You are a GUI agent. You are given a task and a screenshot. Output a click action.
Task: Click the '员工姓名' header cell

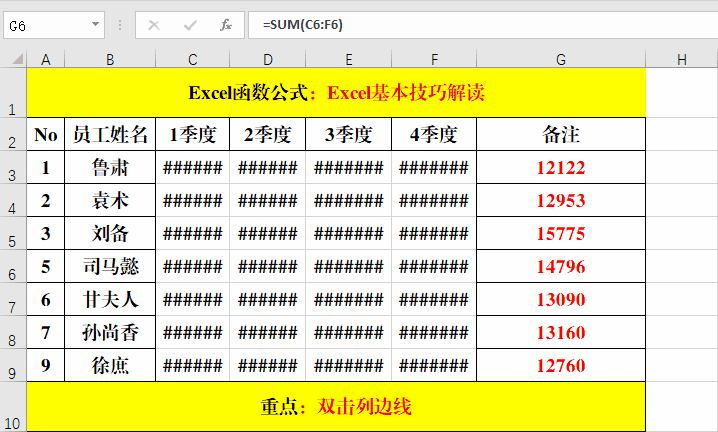110,134
